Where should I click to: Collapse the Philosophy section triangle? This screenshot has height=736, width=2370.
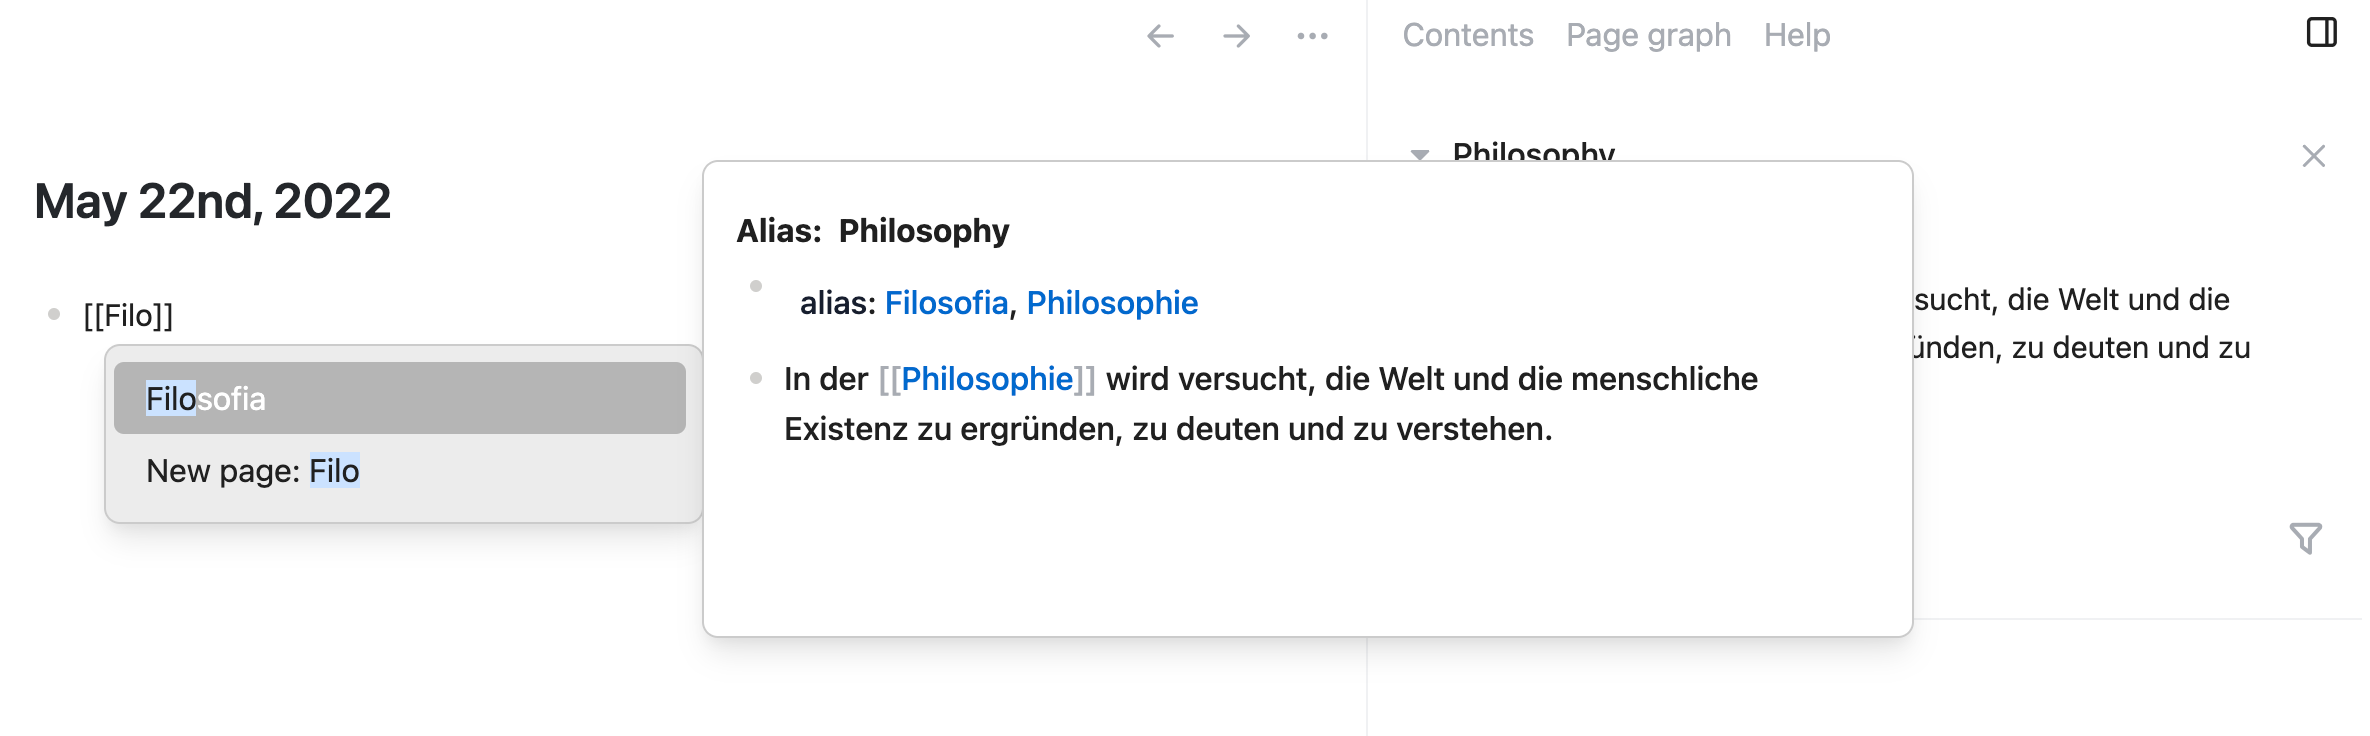(1418, 155)
